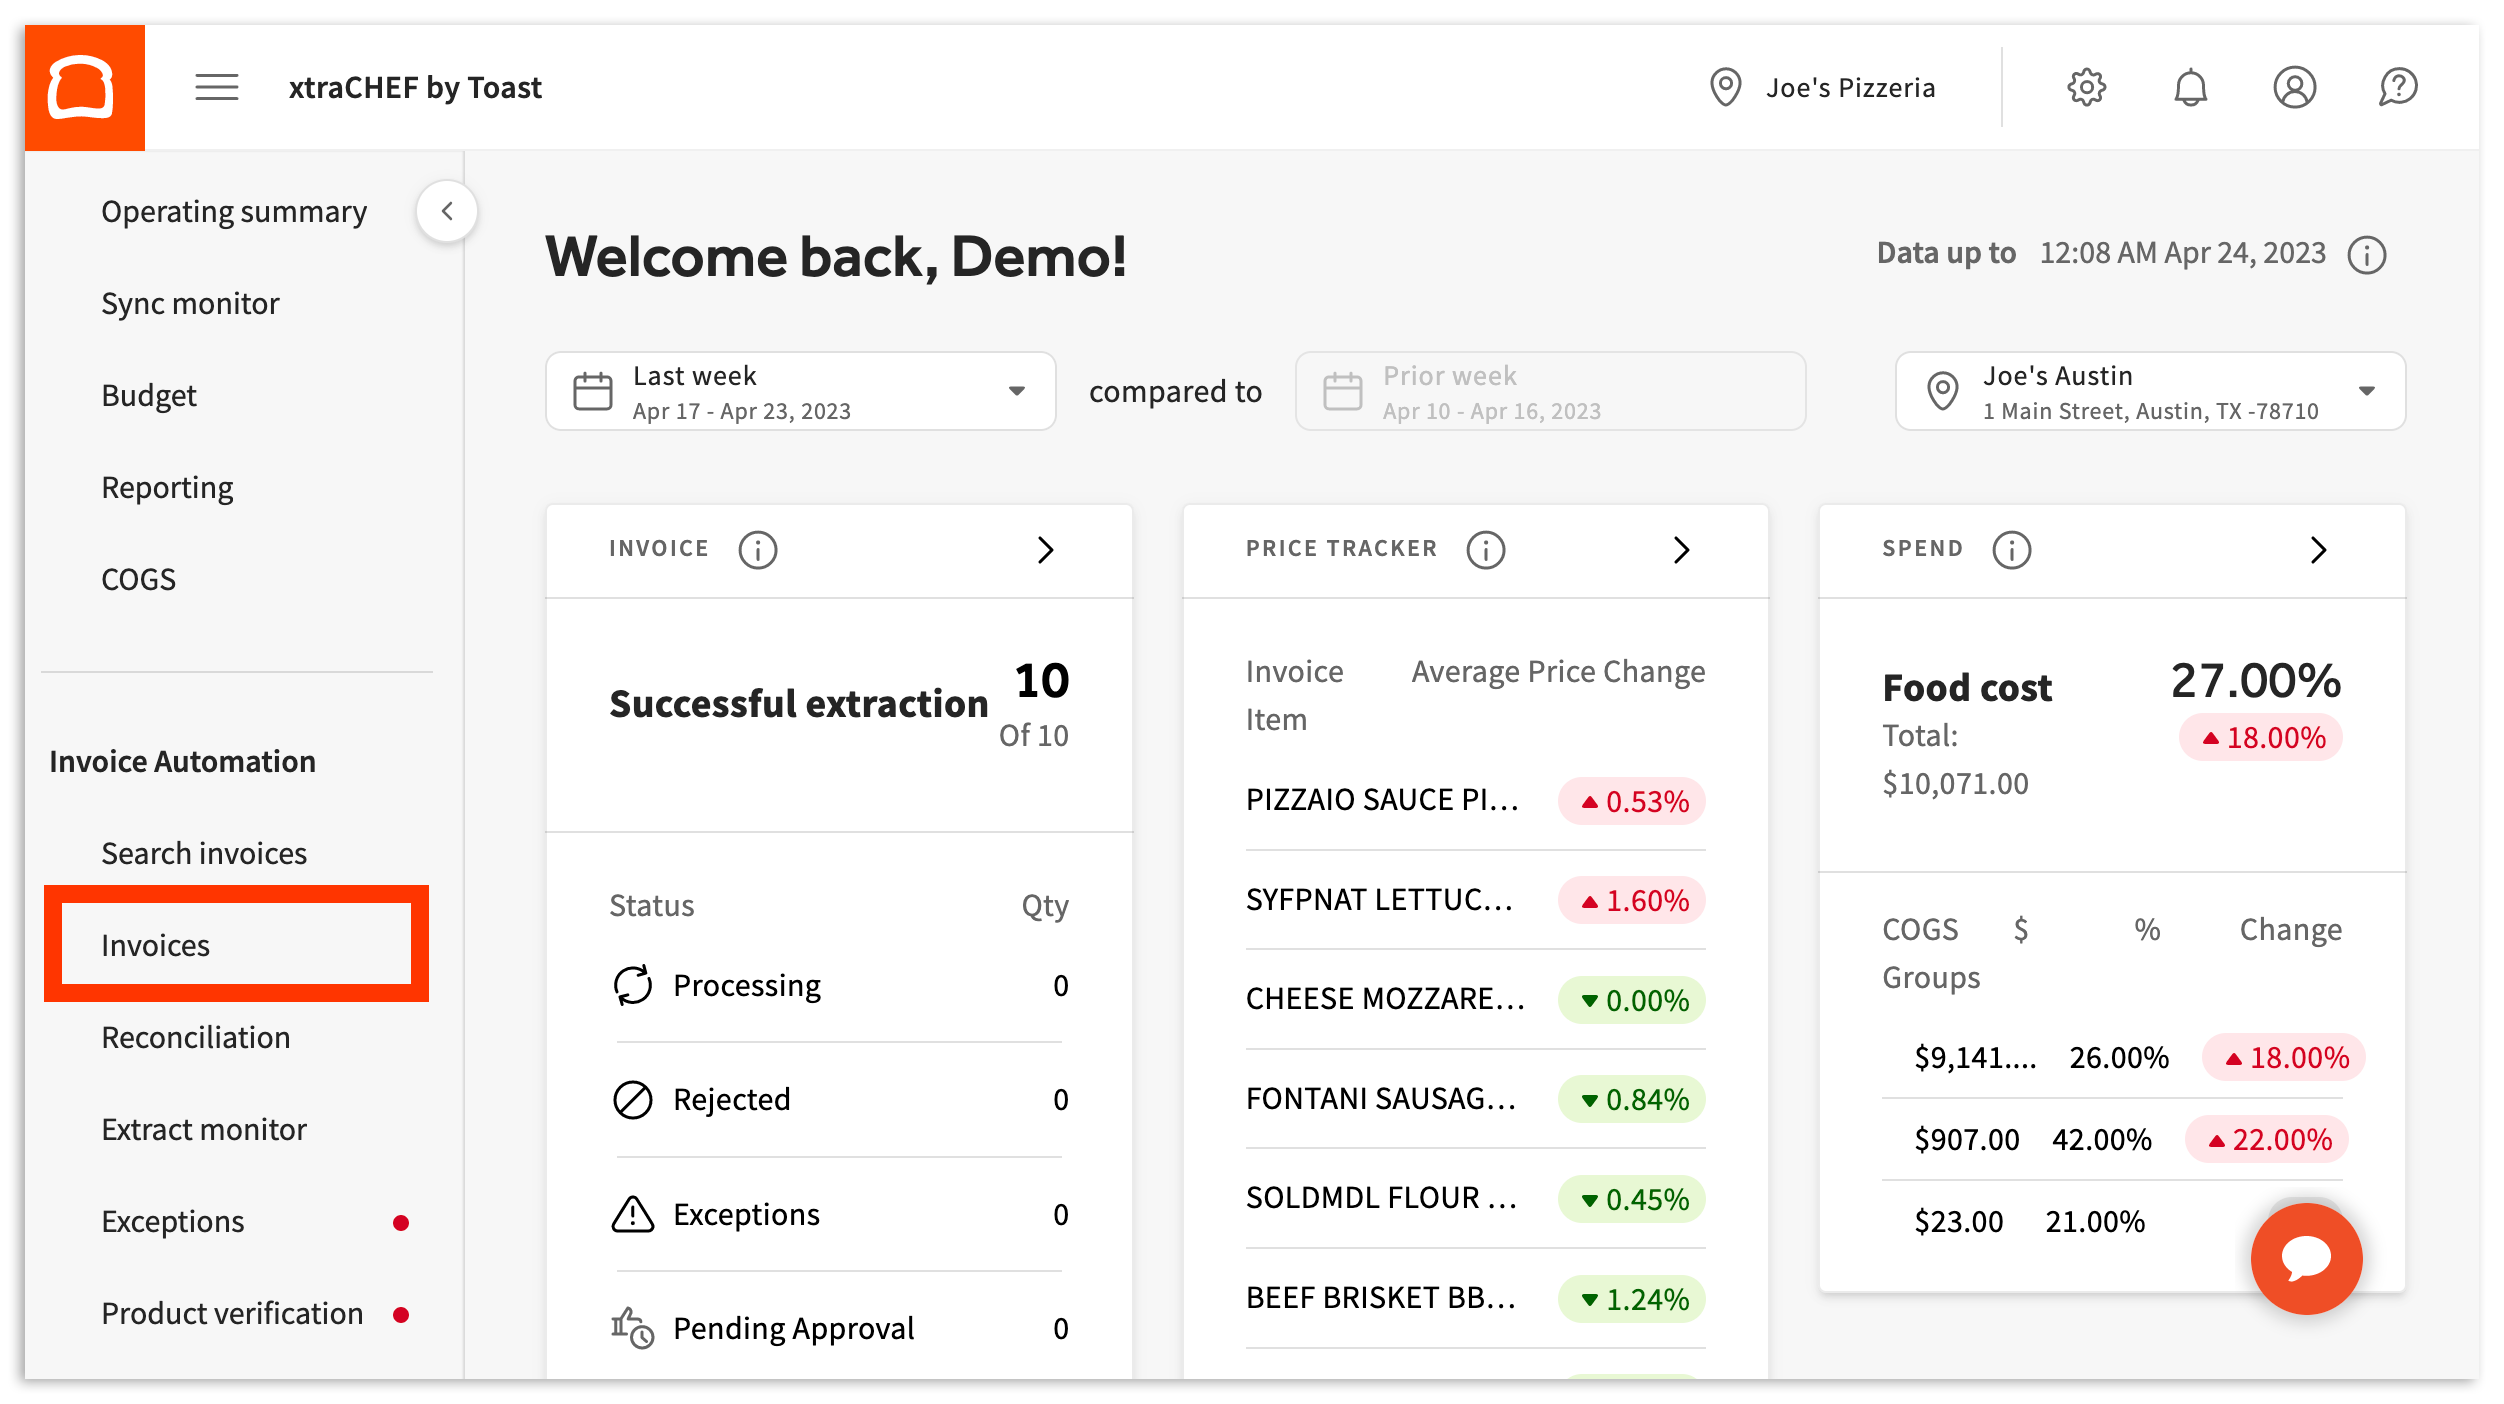Screen dimensions: 2504x1404
Task: Click the user profile icon
Action: pos(2294,87)
